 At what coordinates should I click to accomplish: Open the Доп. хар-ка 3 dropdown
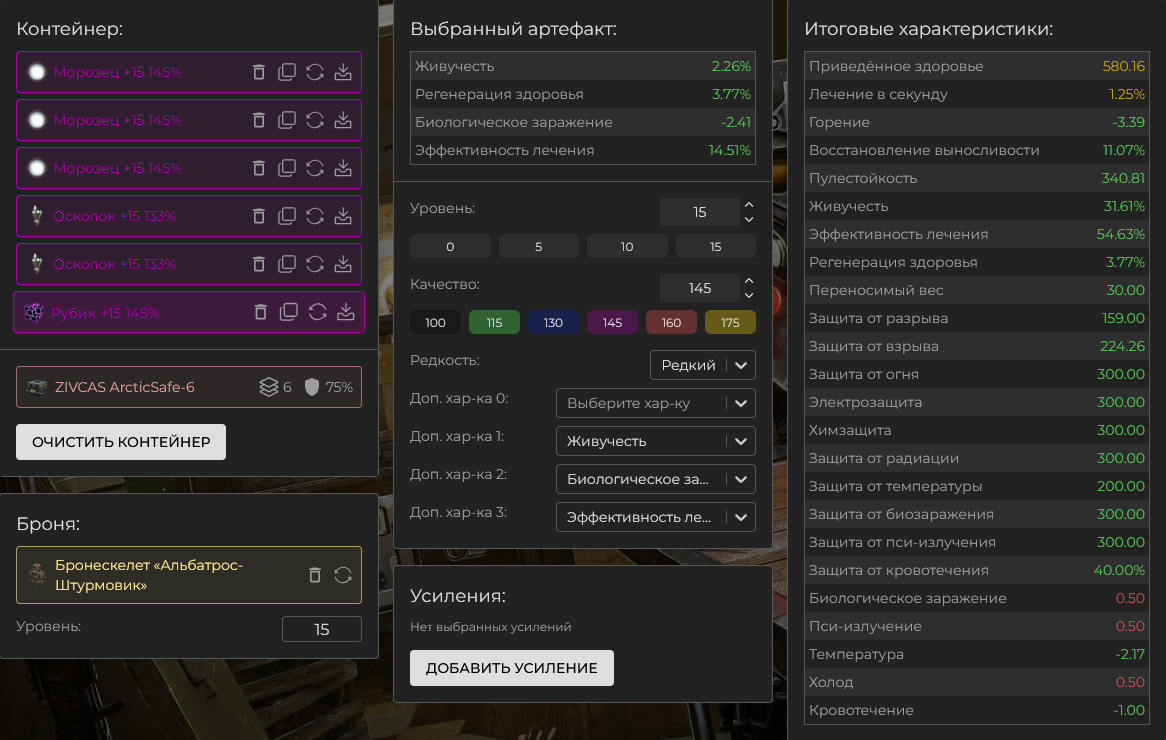point(655,517)
